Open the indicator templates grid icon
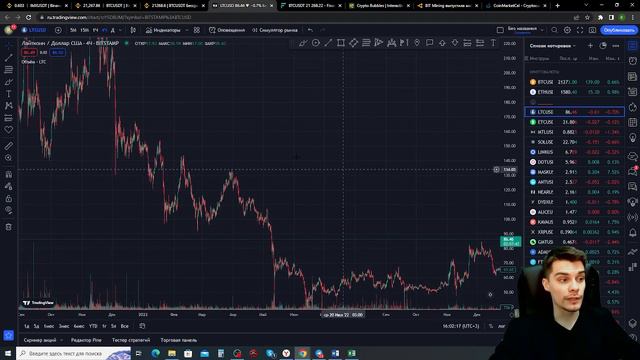 click(x=197, y=30)
